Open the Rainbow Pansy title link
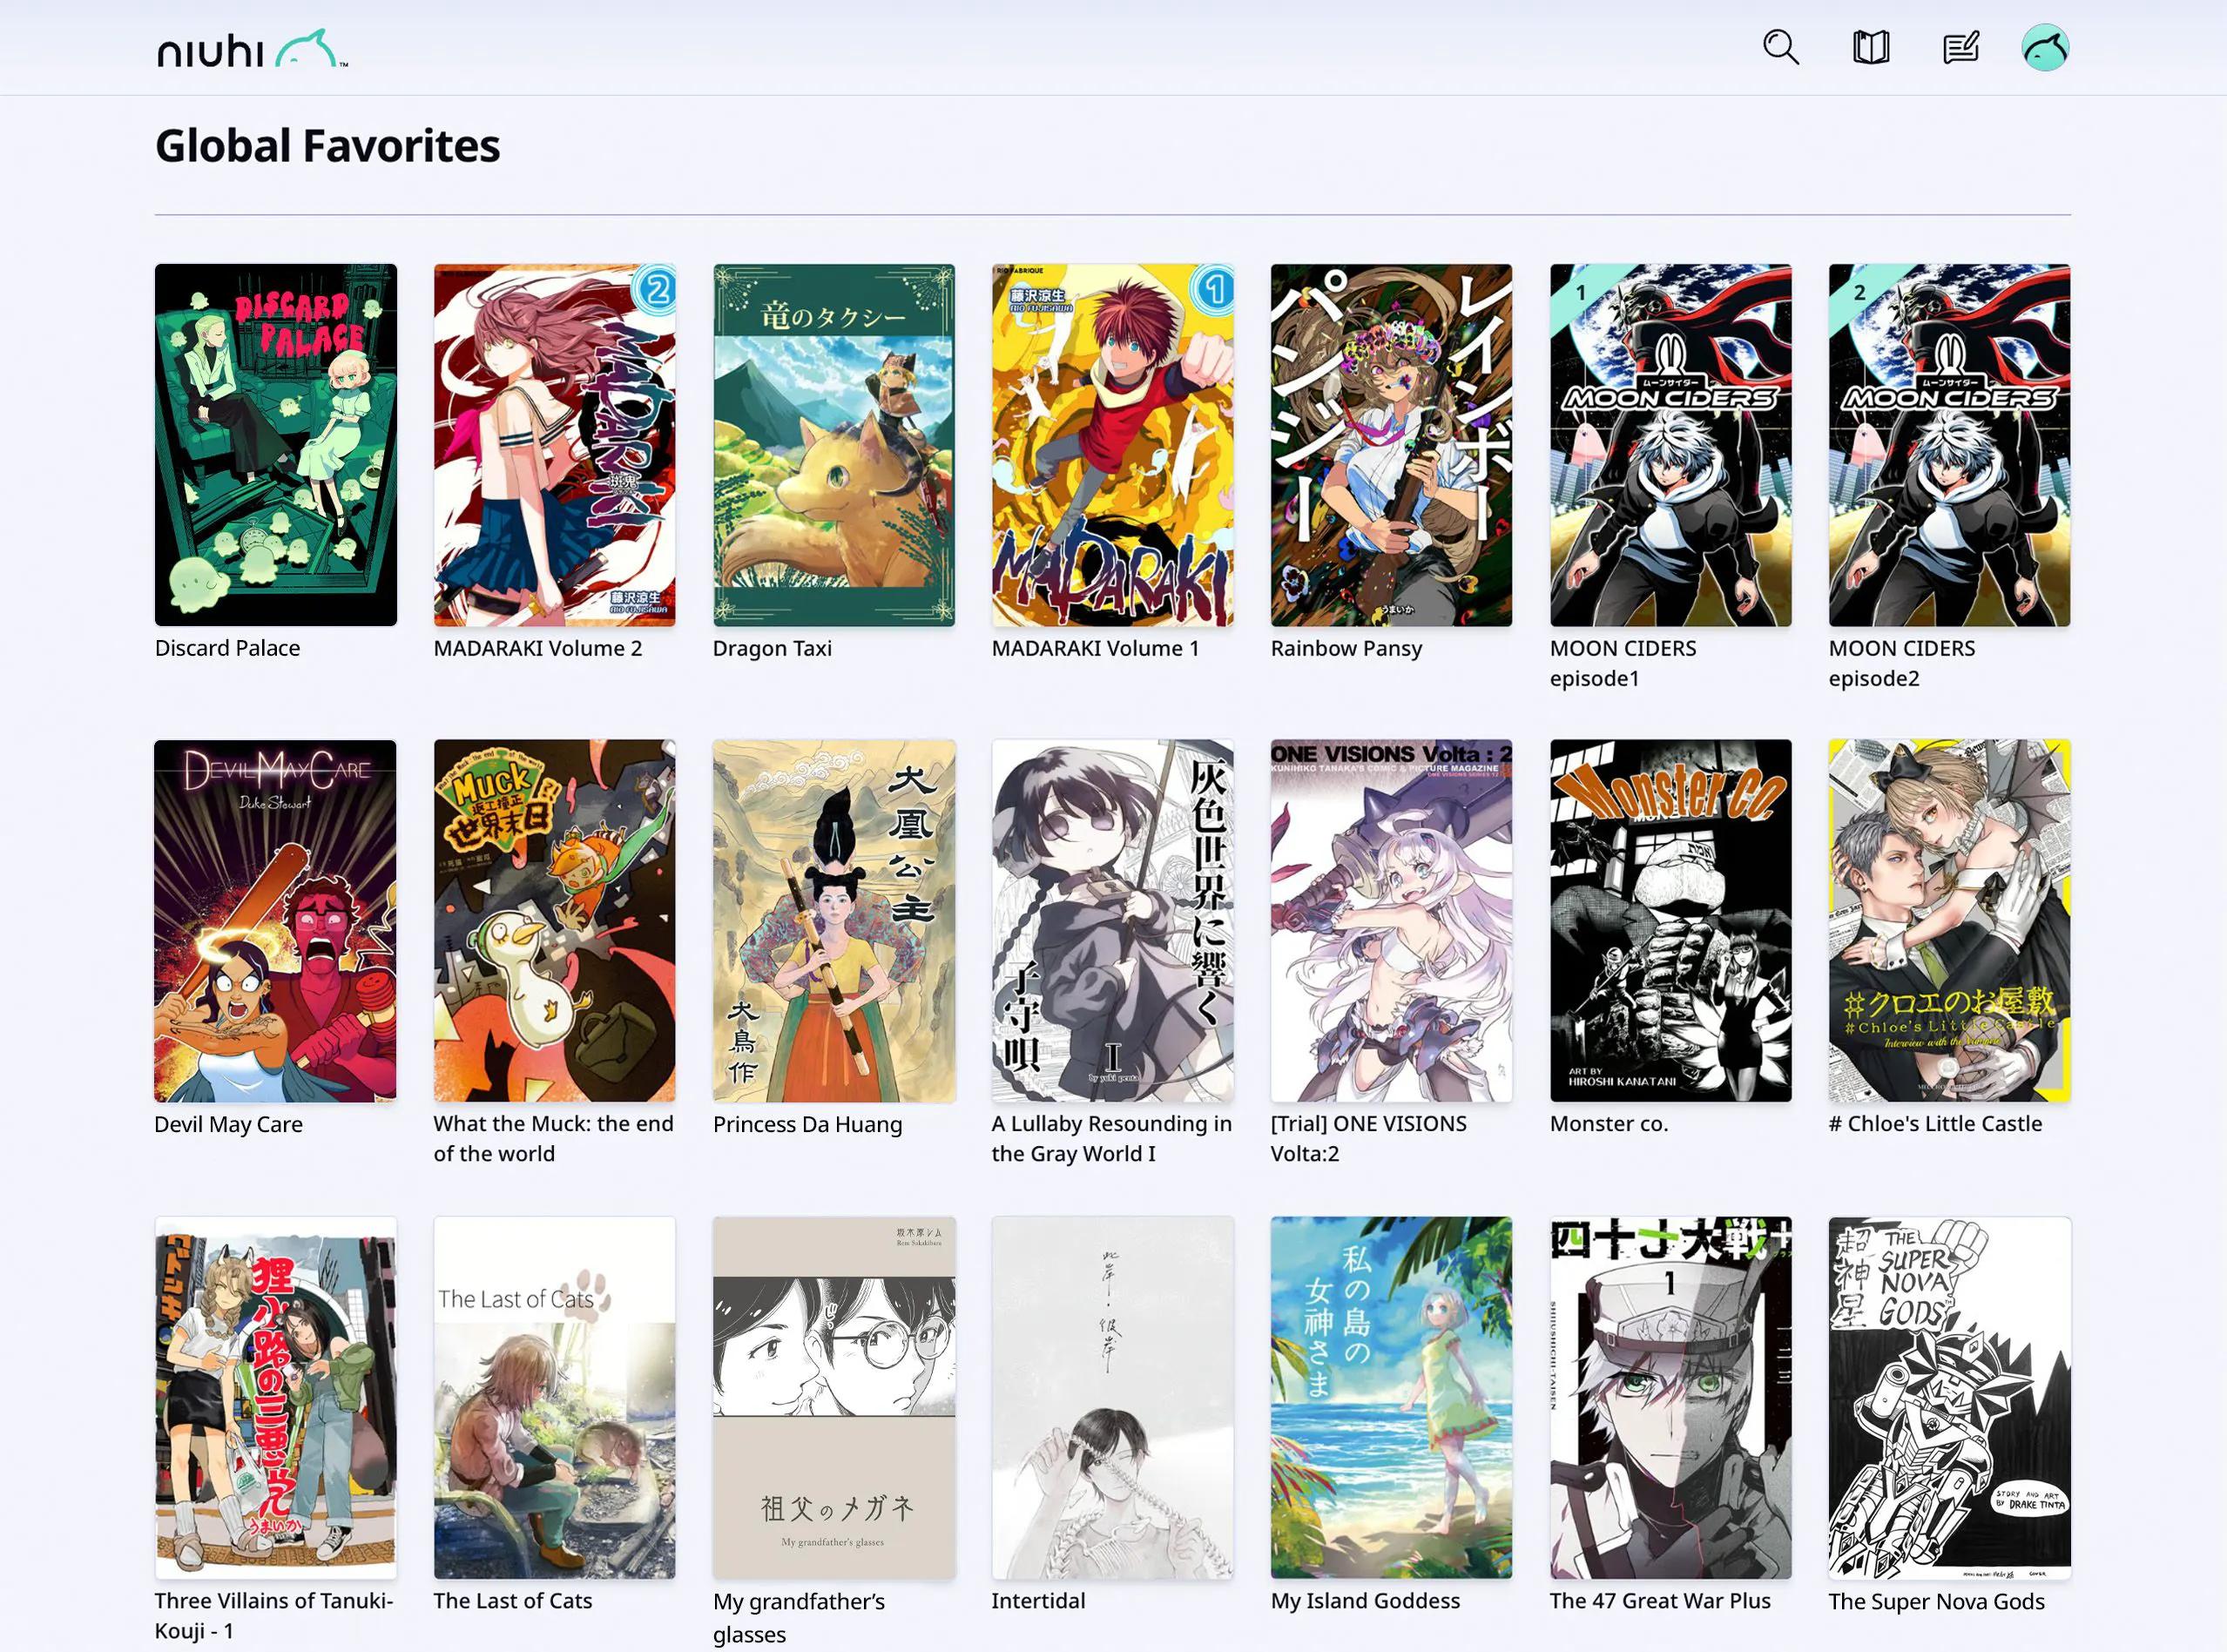 pyautogui.click(x=1346, y=648)
